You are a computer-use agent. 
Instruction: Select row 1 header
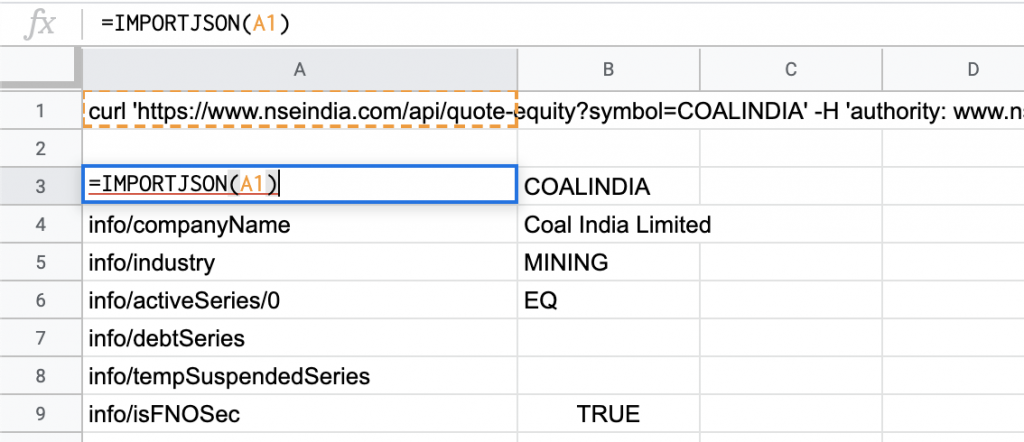tap(40, 110)
